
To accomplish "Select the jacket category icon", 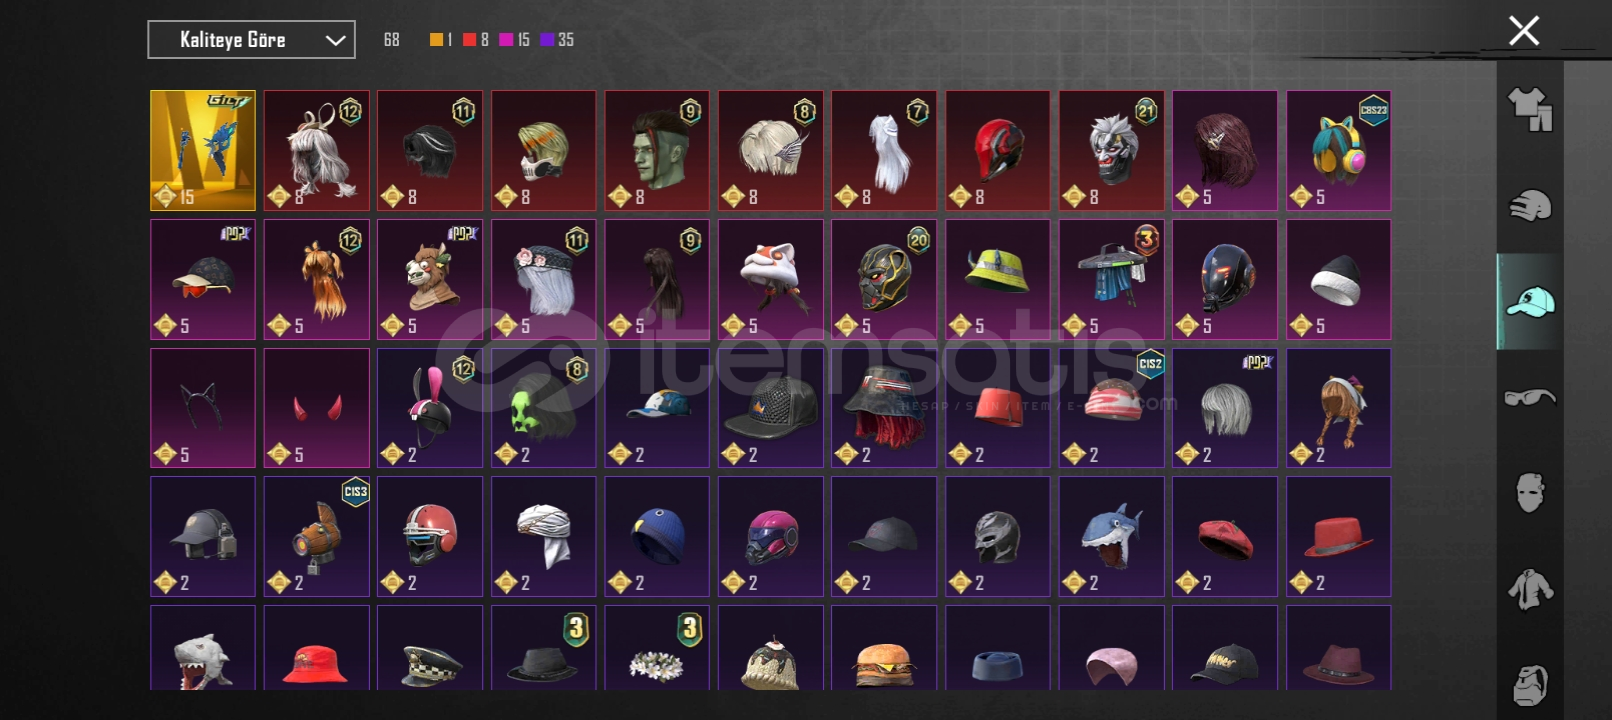I will (1530, 589).
